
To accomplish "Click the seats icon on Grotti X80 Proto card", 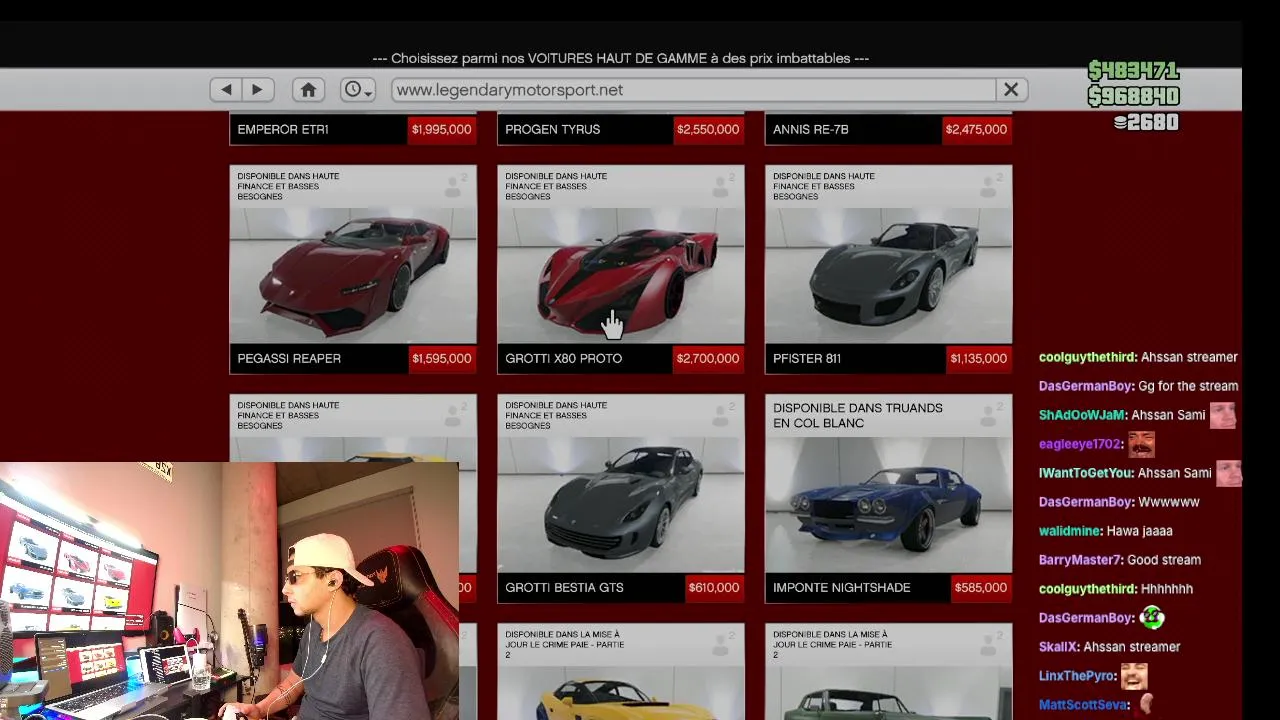I will pyautogui.click(x=722, y=185).
